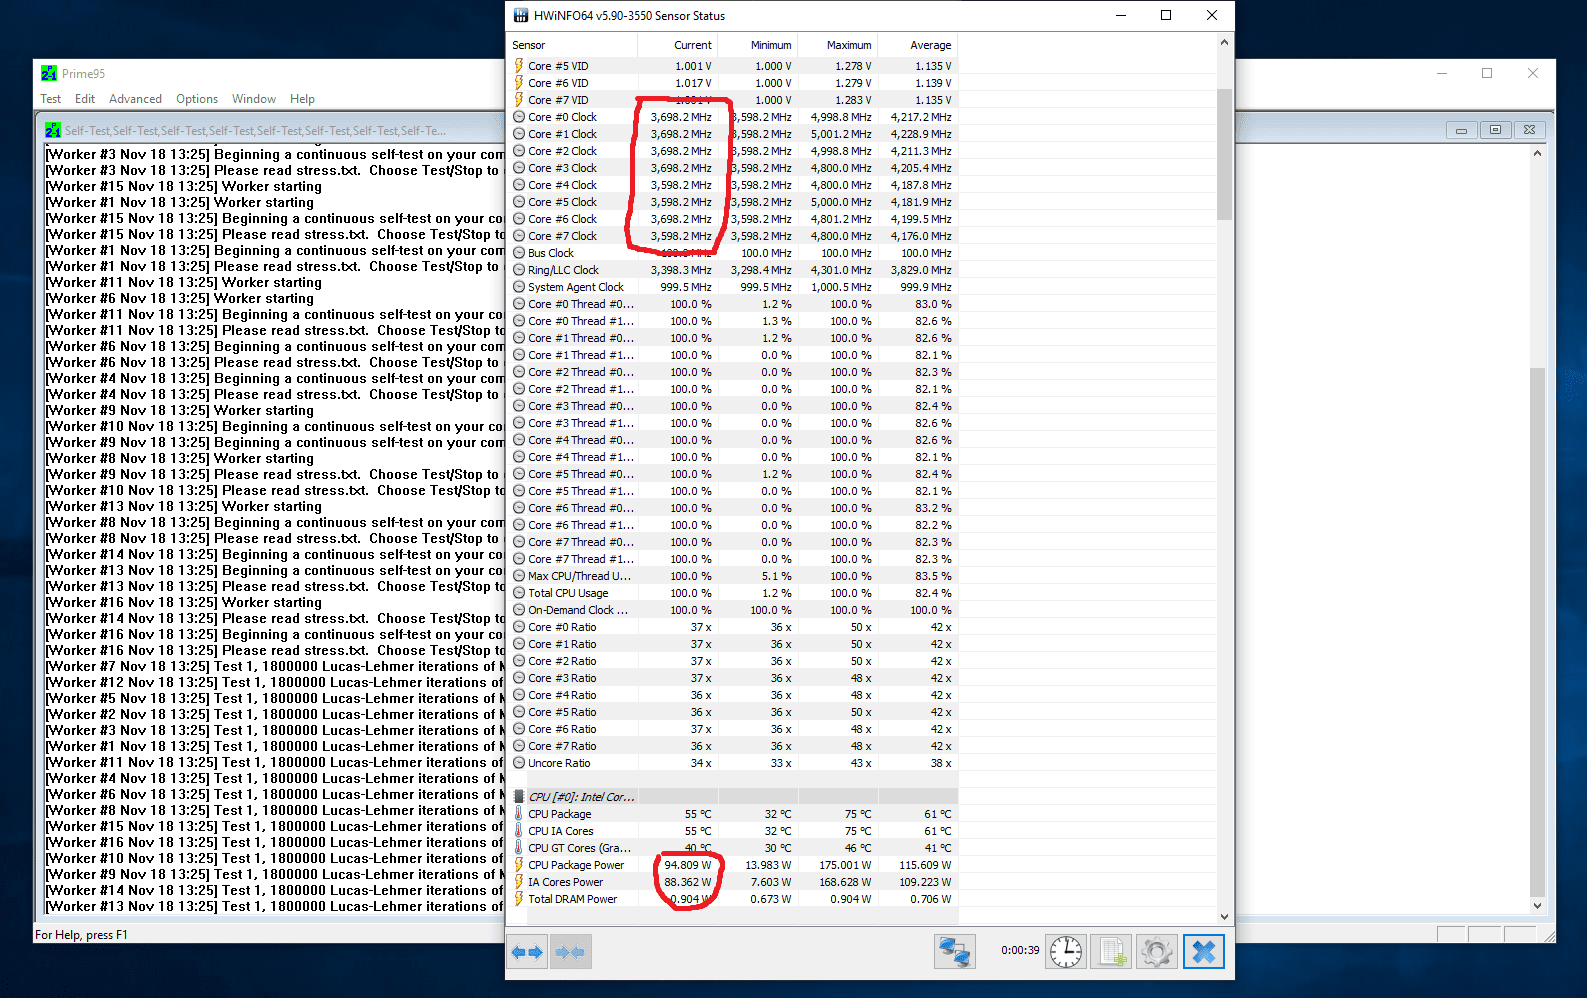
Task: Select the Core #3 Ratio row
Action: (733, 678)
